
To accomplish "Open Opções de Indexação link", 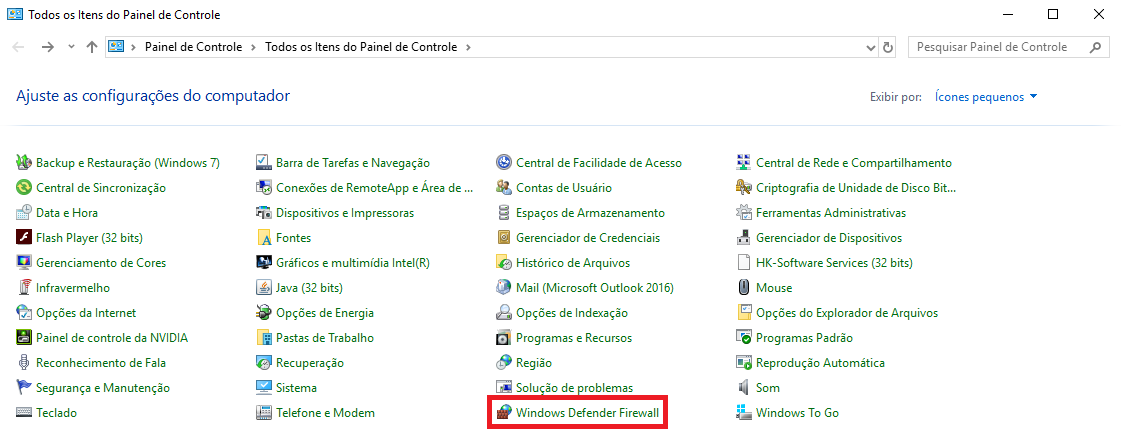I will [572, 313].
